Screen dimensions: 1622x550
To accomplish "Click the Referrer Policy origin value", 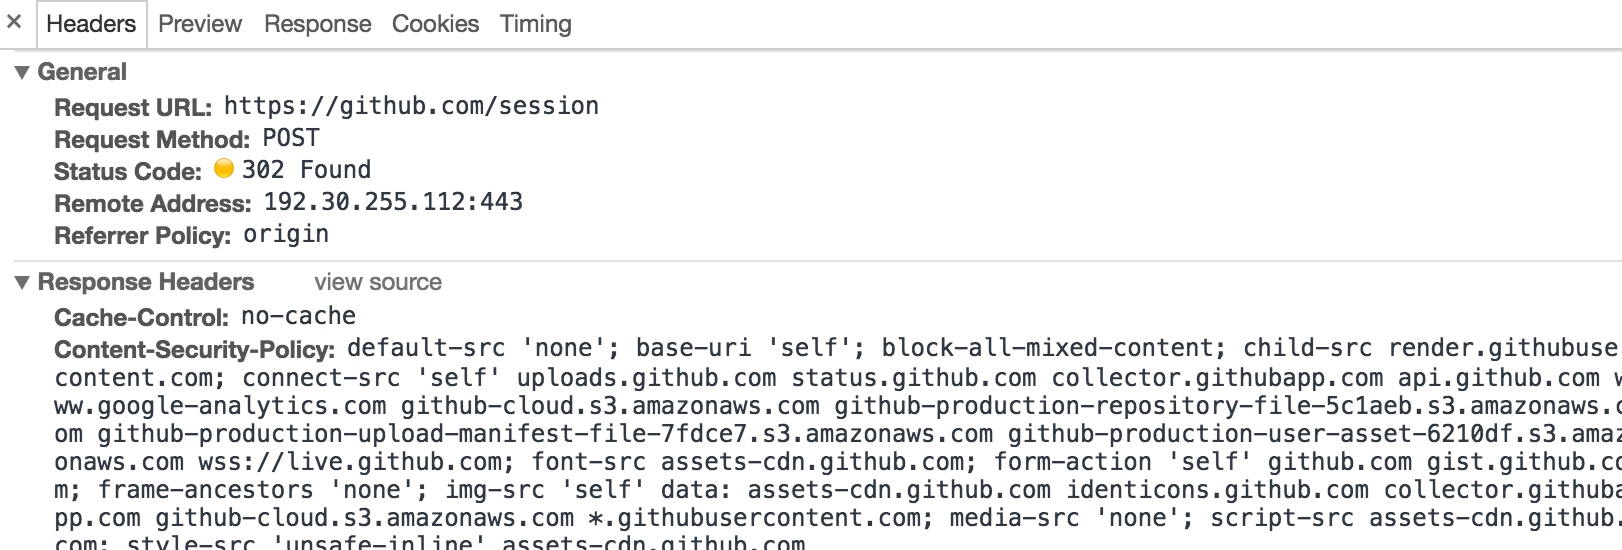I will (286, 234).
